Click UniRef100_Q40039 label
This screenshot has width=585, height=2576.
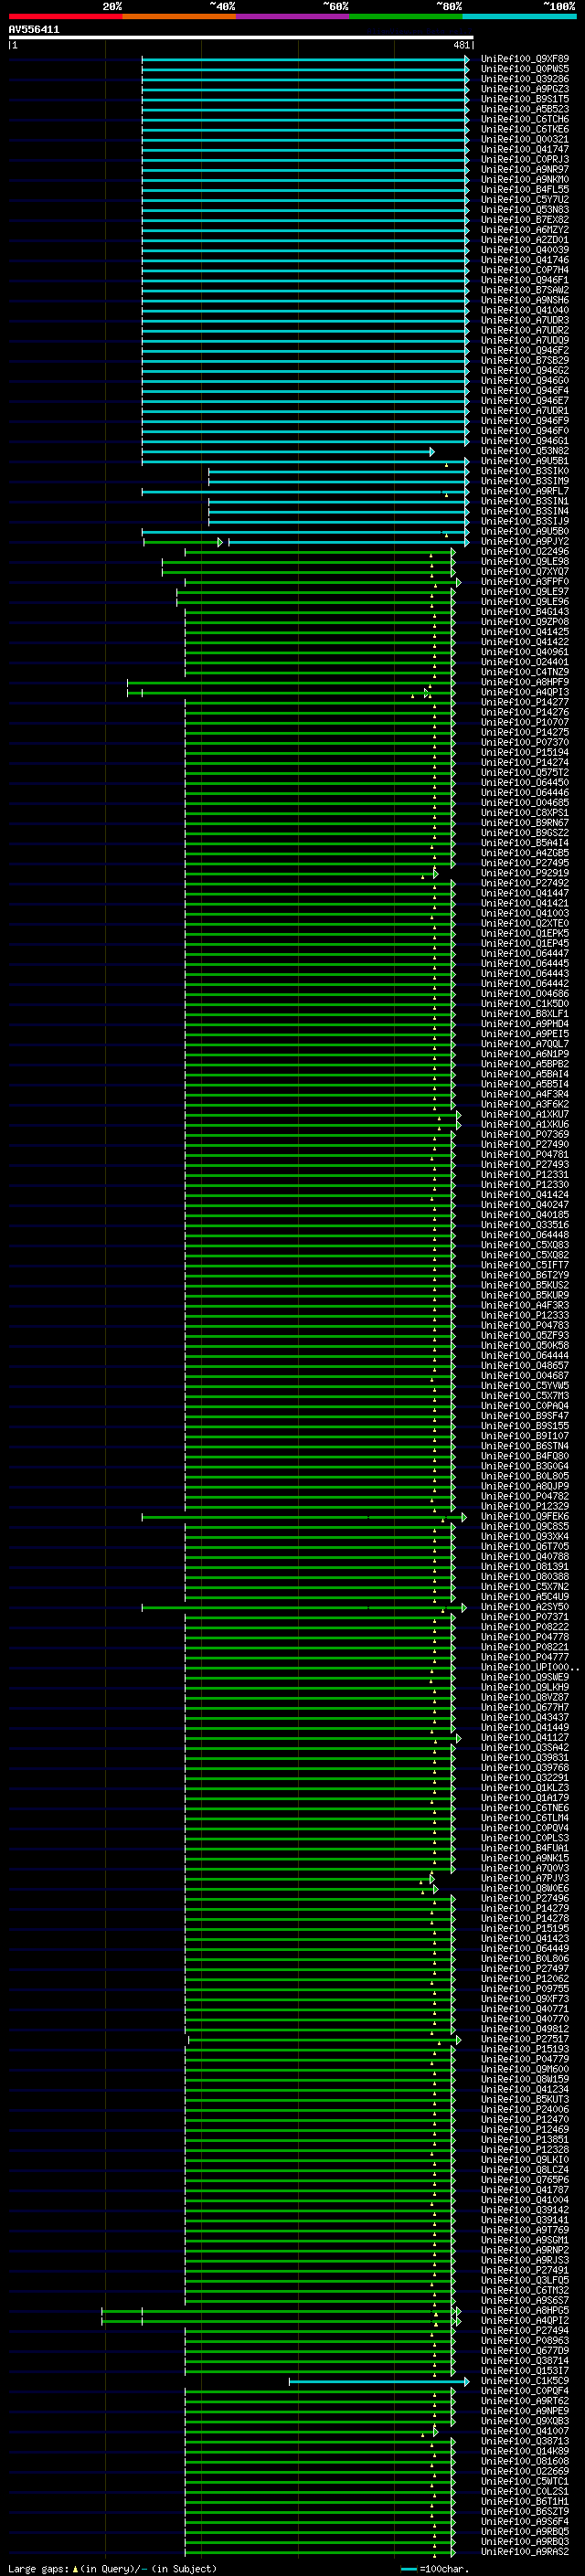pos(525,250)
